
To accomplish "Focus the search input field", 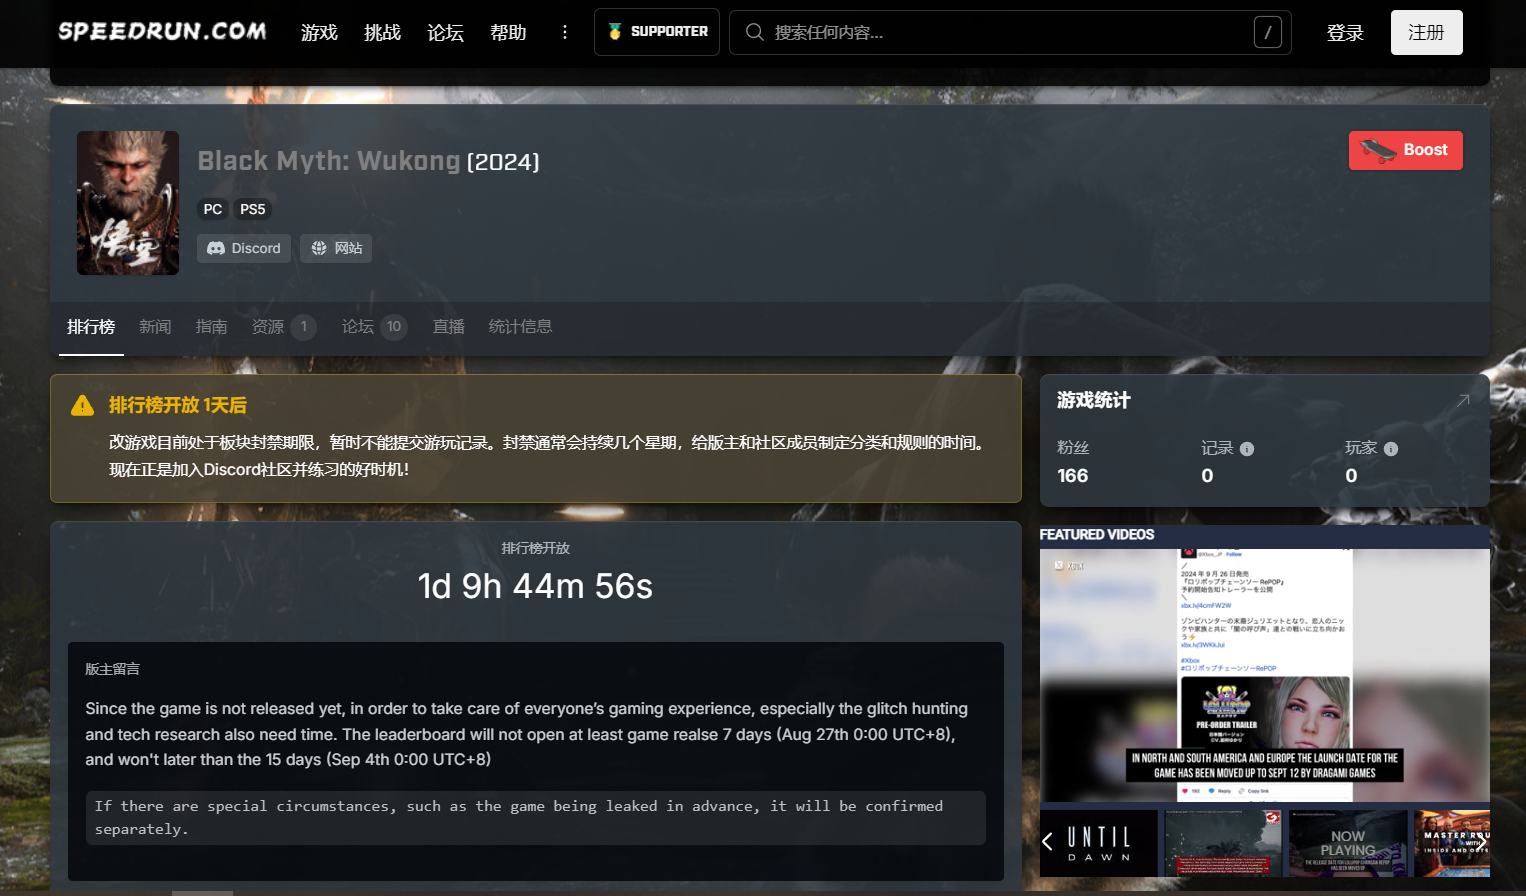I will (x=1000, y=32).
